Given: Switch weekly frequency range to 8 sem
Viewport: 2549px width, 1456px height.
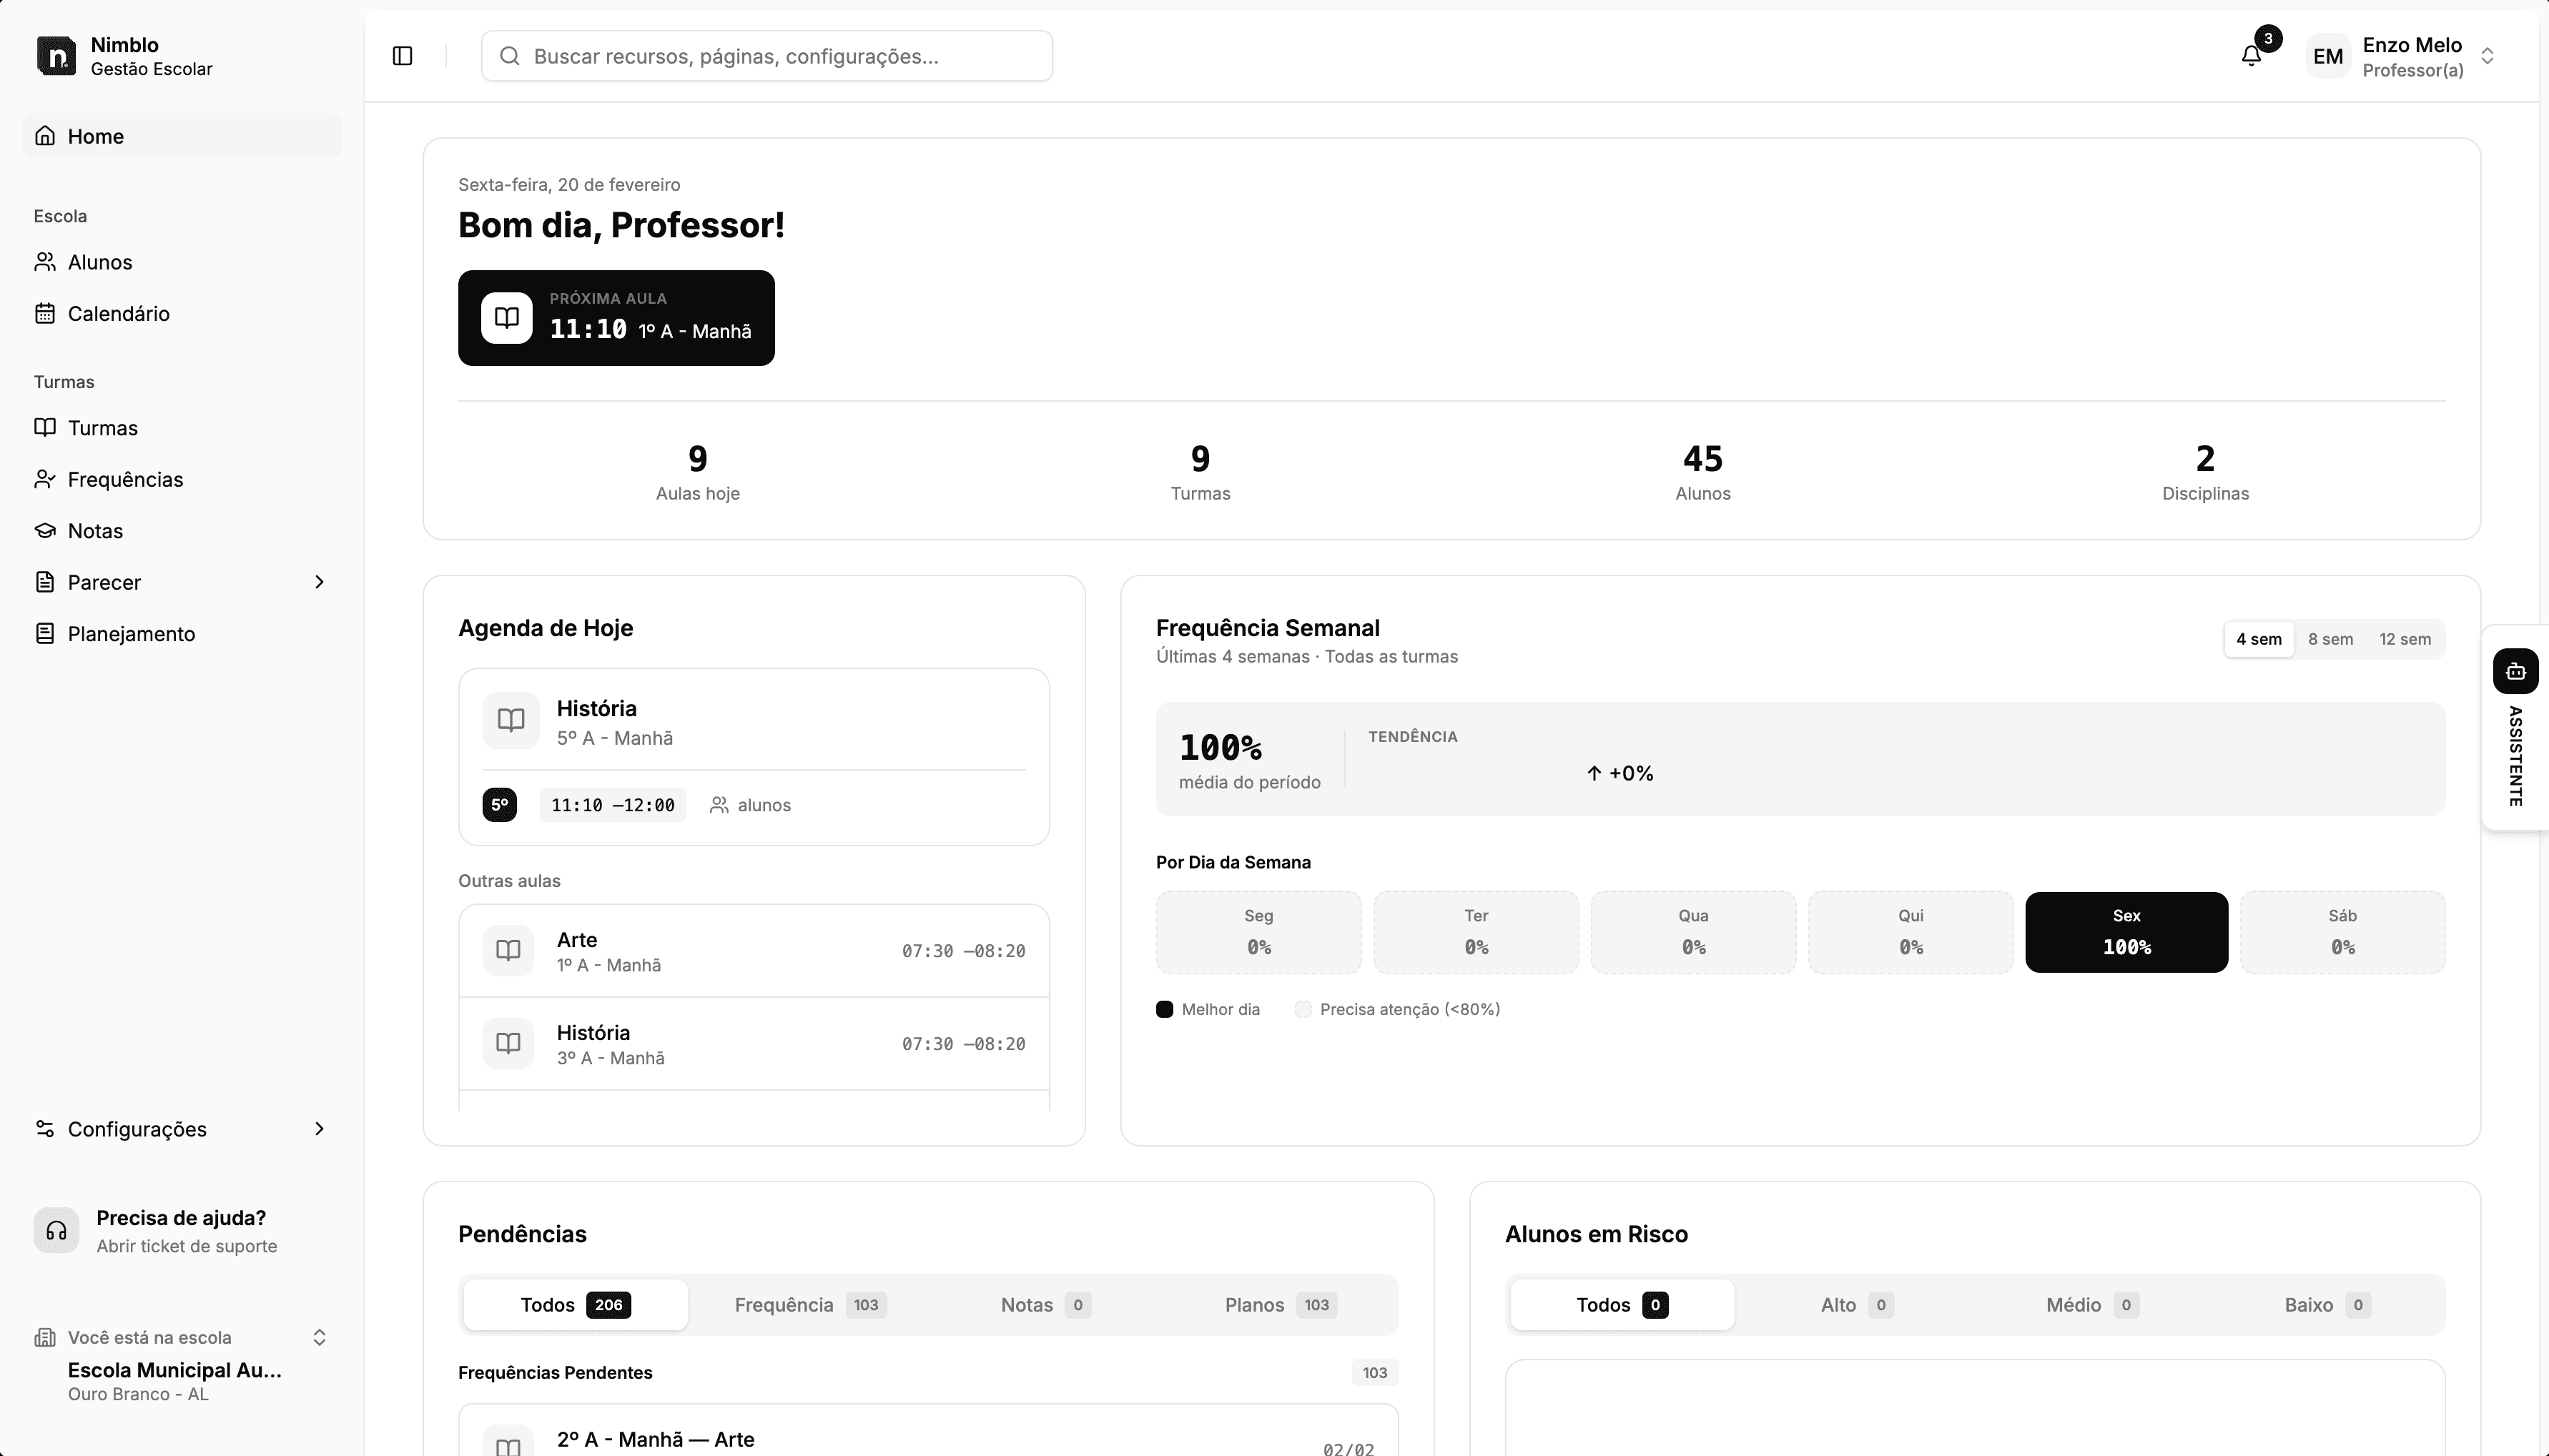Looking at the screenshot, I should pyautogui.click(x=2331, y=638).
